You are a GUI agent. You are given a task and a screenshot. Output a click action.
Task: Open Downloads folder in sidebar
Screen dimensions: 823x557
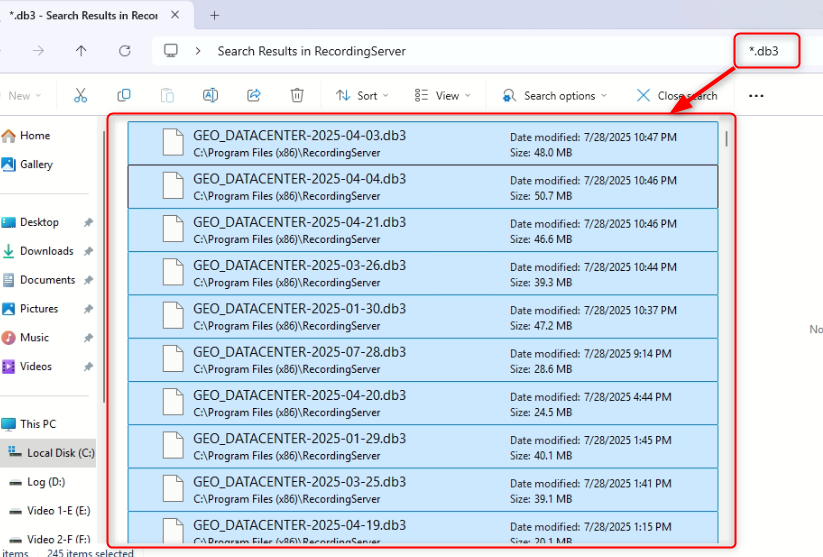pyautogui.click(x=38, y=251)
